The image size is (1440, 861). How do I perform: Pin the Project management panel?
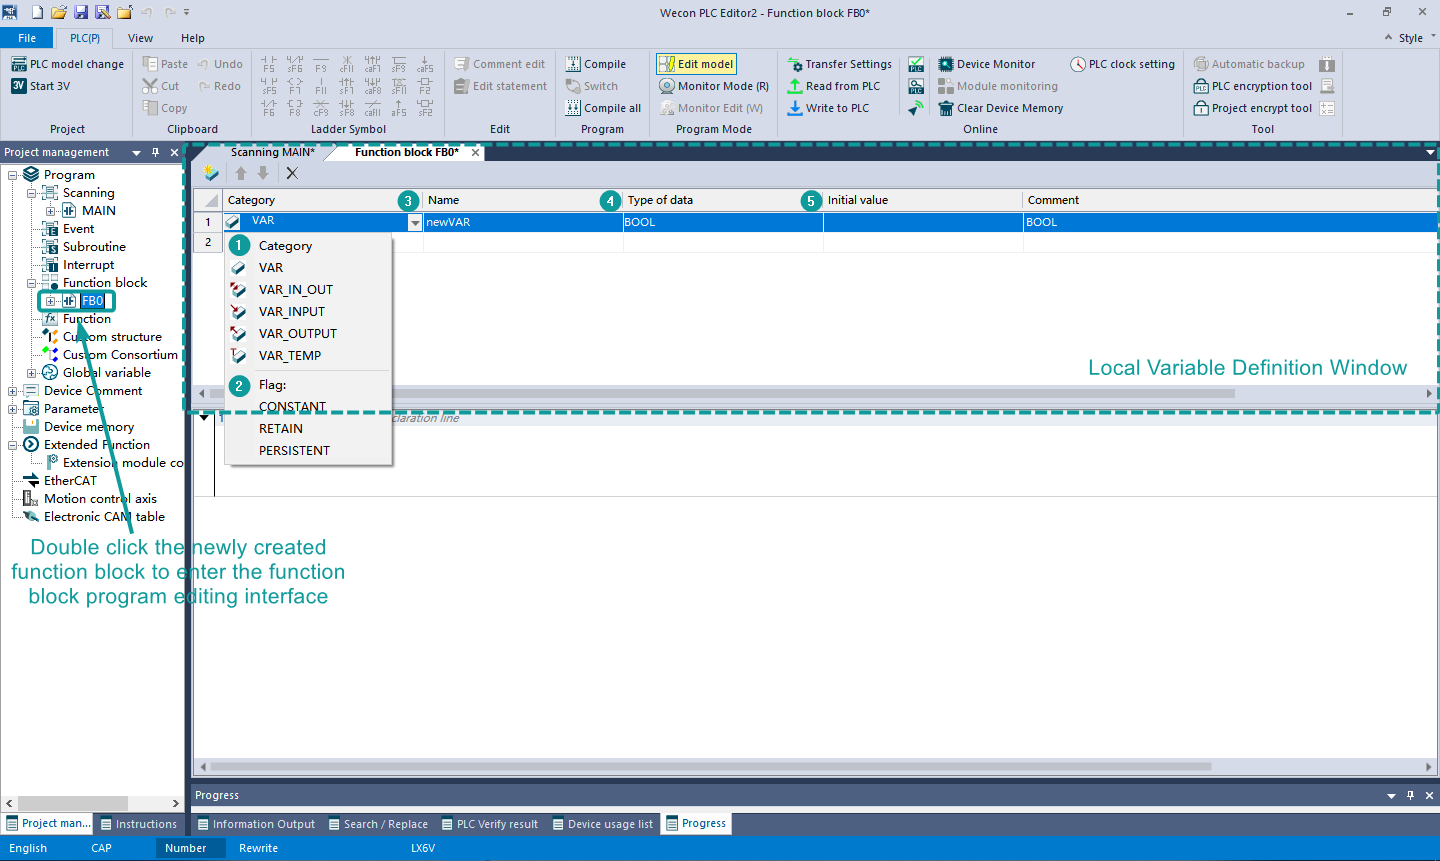click(x=155, y=152)
